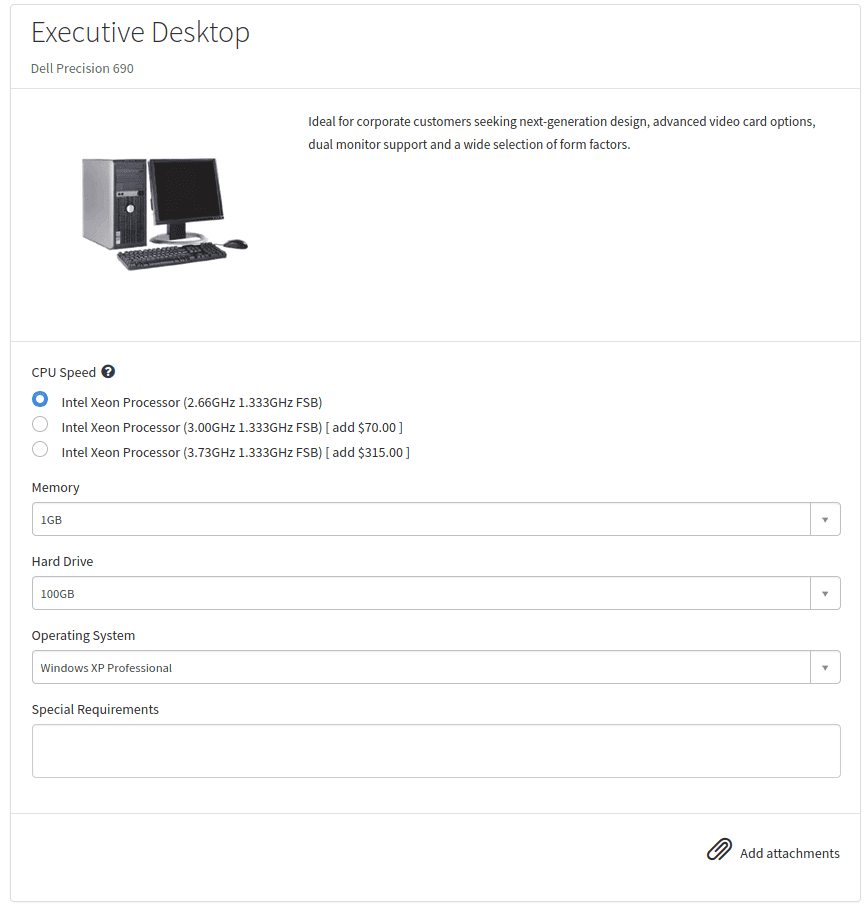Click the Hard Drive dropdown arrow
The width and height of the screenshot is (866, 910).
pyautogui.click(x=825, y=593)
